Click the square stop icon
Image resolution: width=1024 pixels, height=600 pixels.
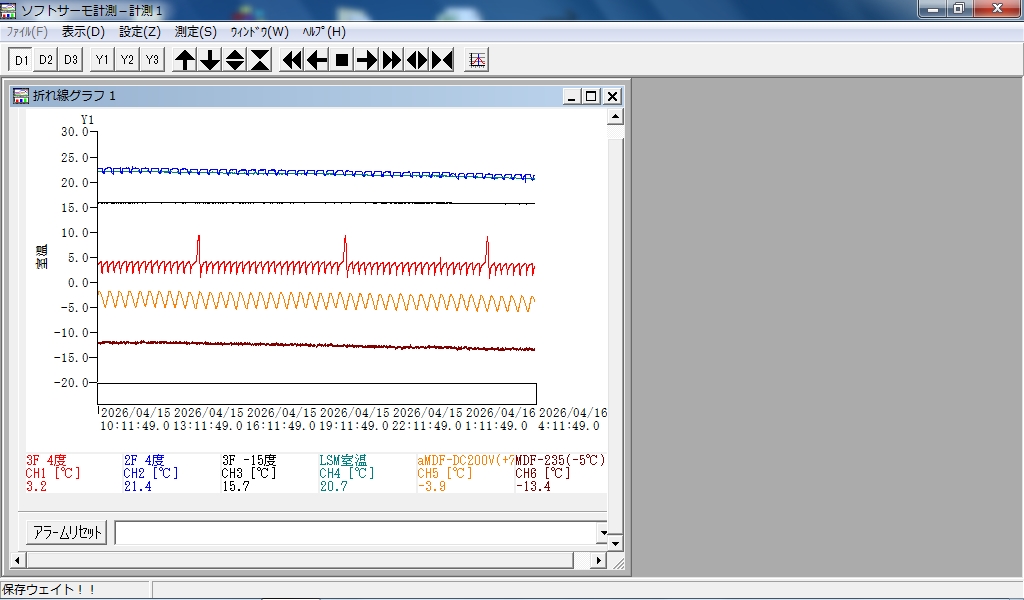342,60
